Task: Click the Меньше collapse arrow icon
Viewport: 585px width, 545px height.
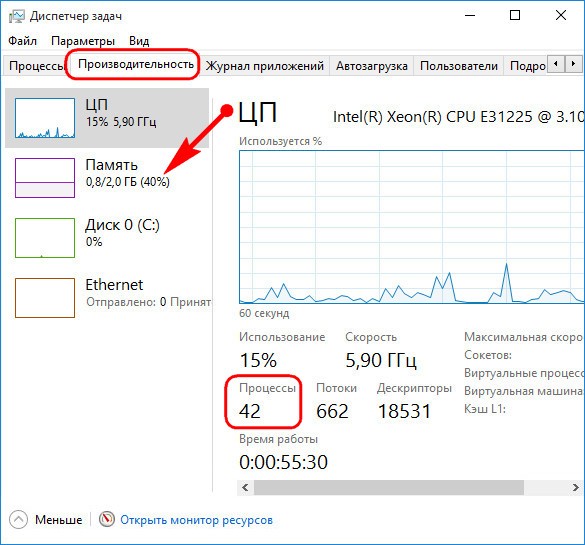Action: [18, 519]
